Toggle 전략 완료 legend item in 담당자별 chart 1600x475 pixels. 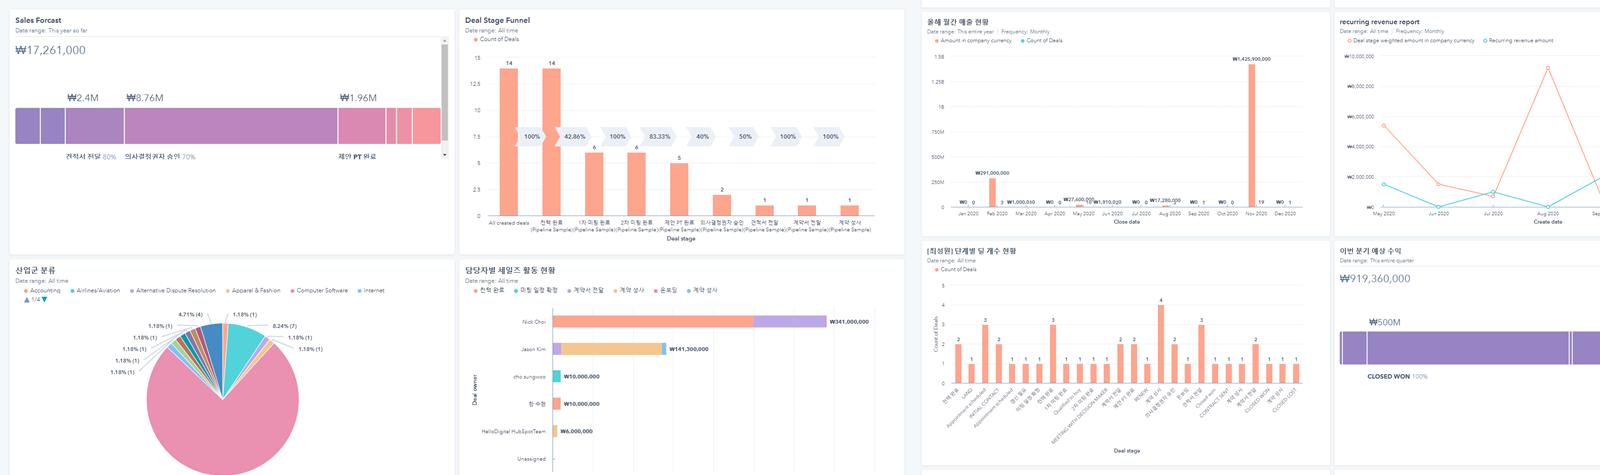point(489,290)
